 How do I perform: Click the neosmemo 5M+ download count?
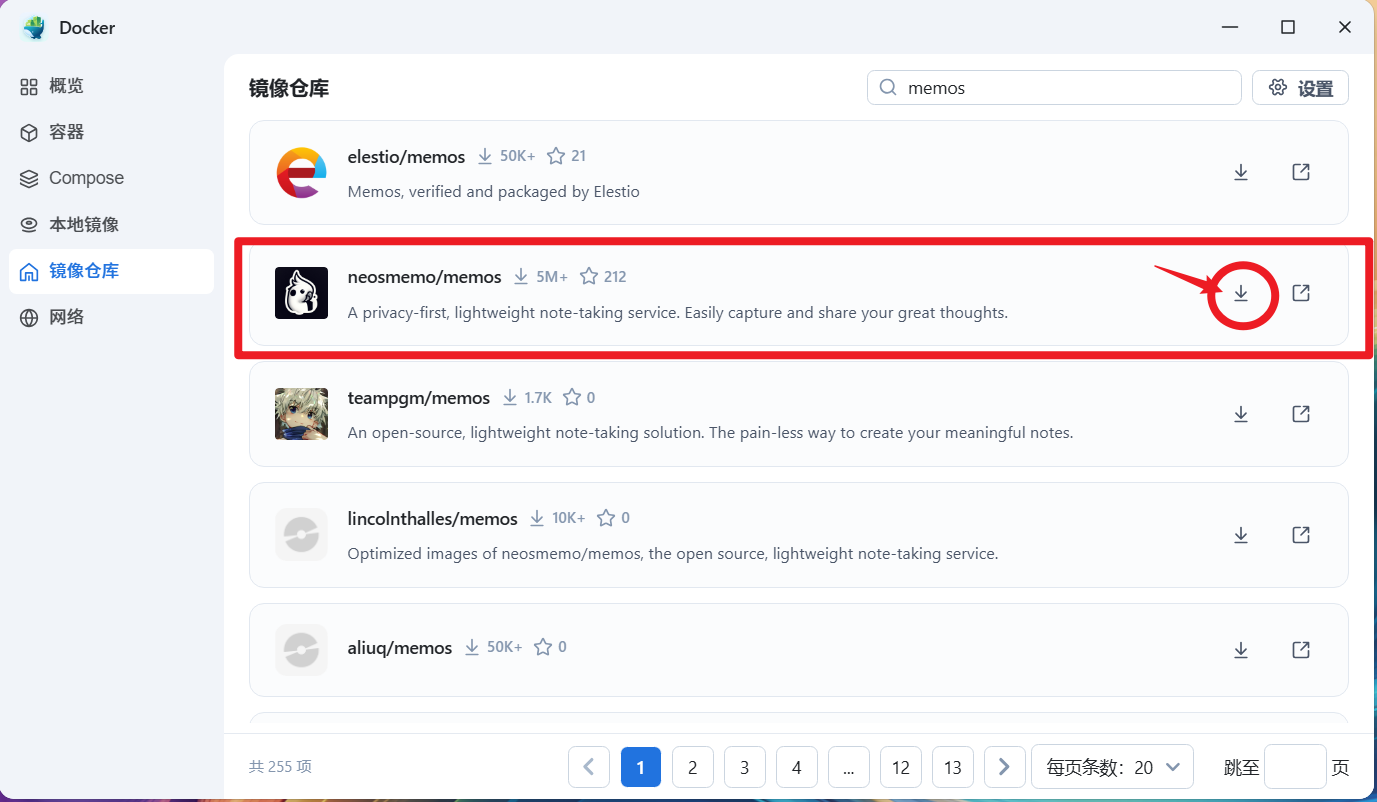[x=552, y=277]
